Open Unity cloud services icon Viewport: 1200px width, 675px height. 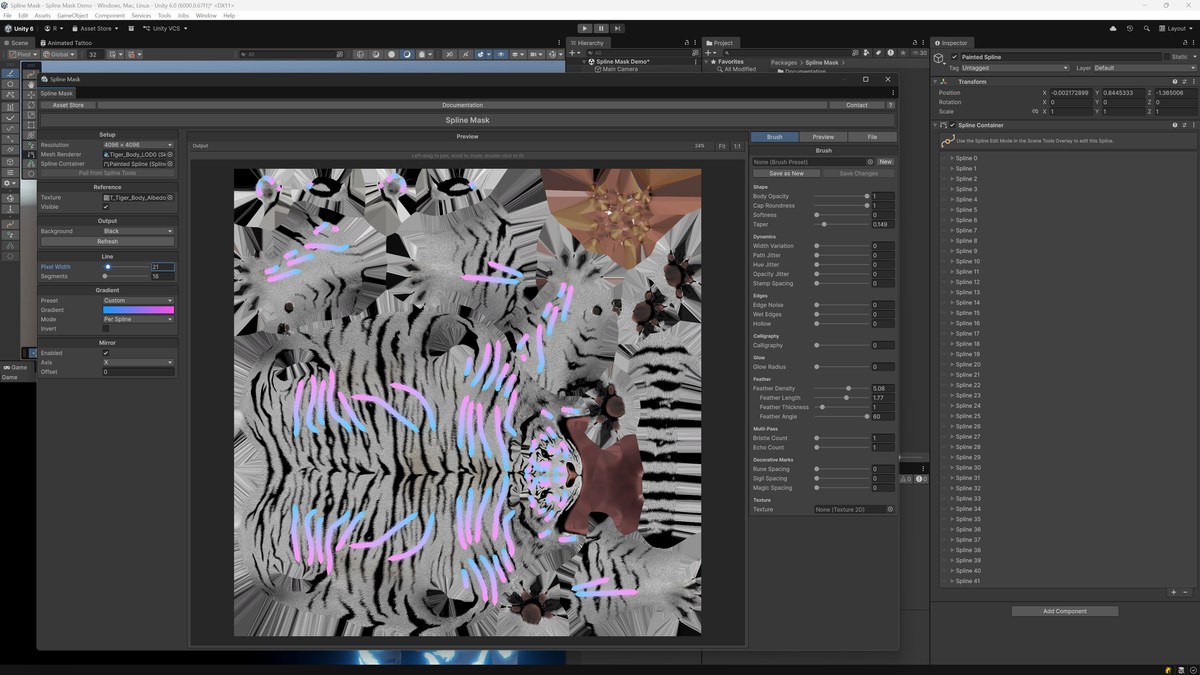[1113, 28]
